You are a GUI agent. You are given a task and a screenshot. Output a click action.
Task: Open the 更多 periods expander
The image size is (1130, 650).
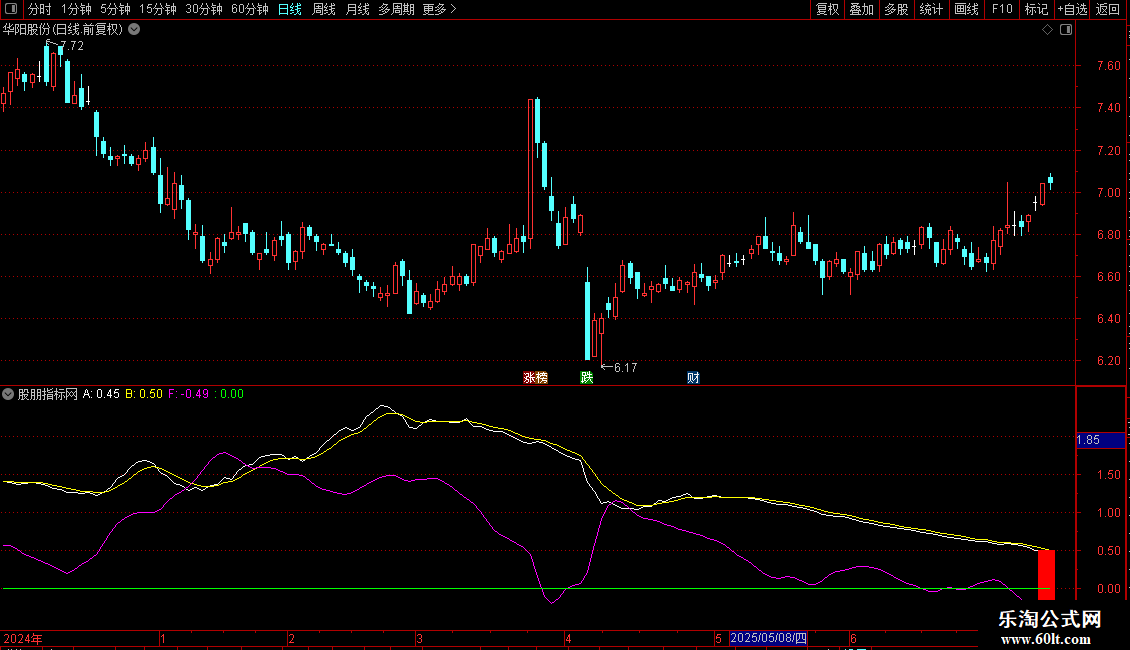[439, 9]
